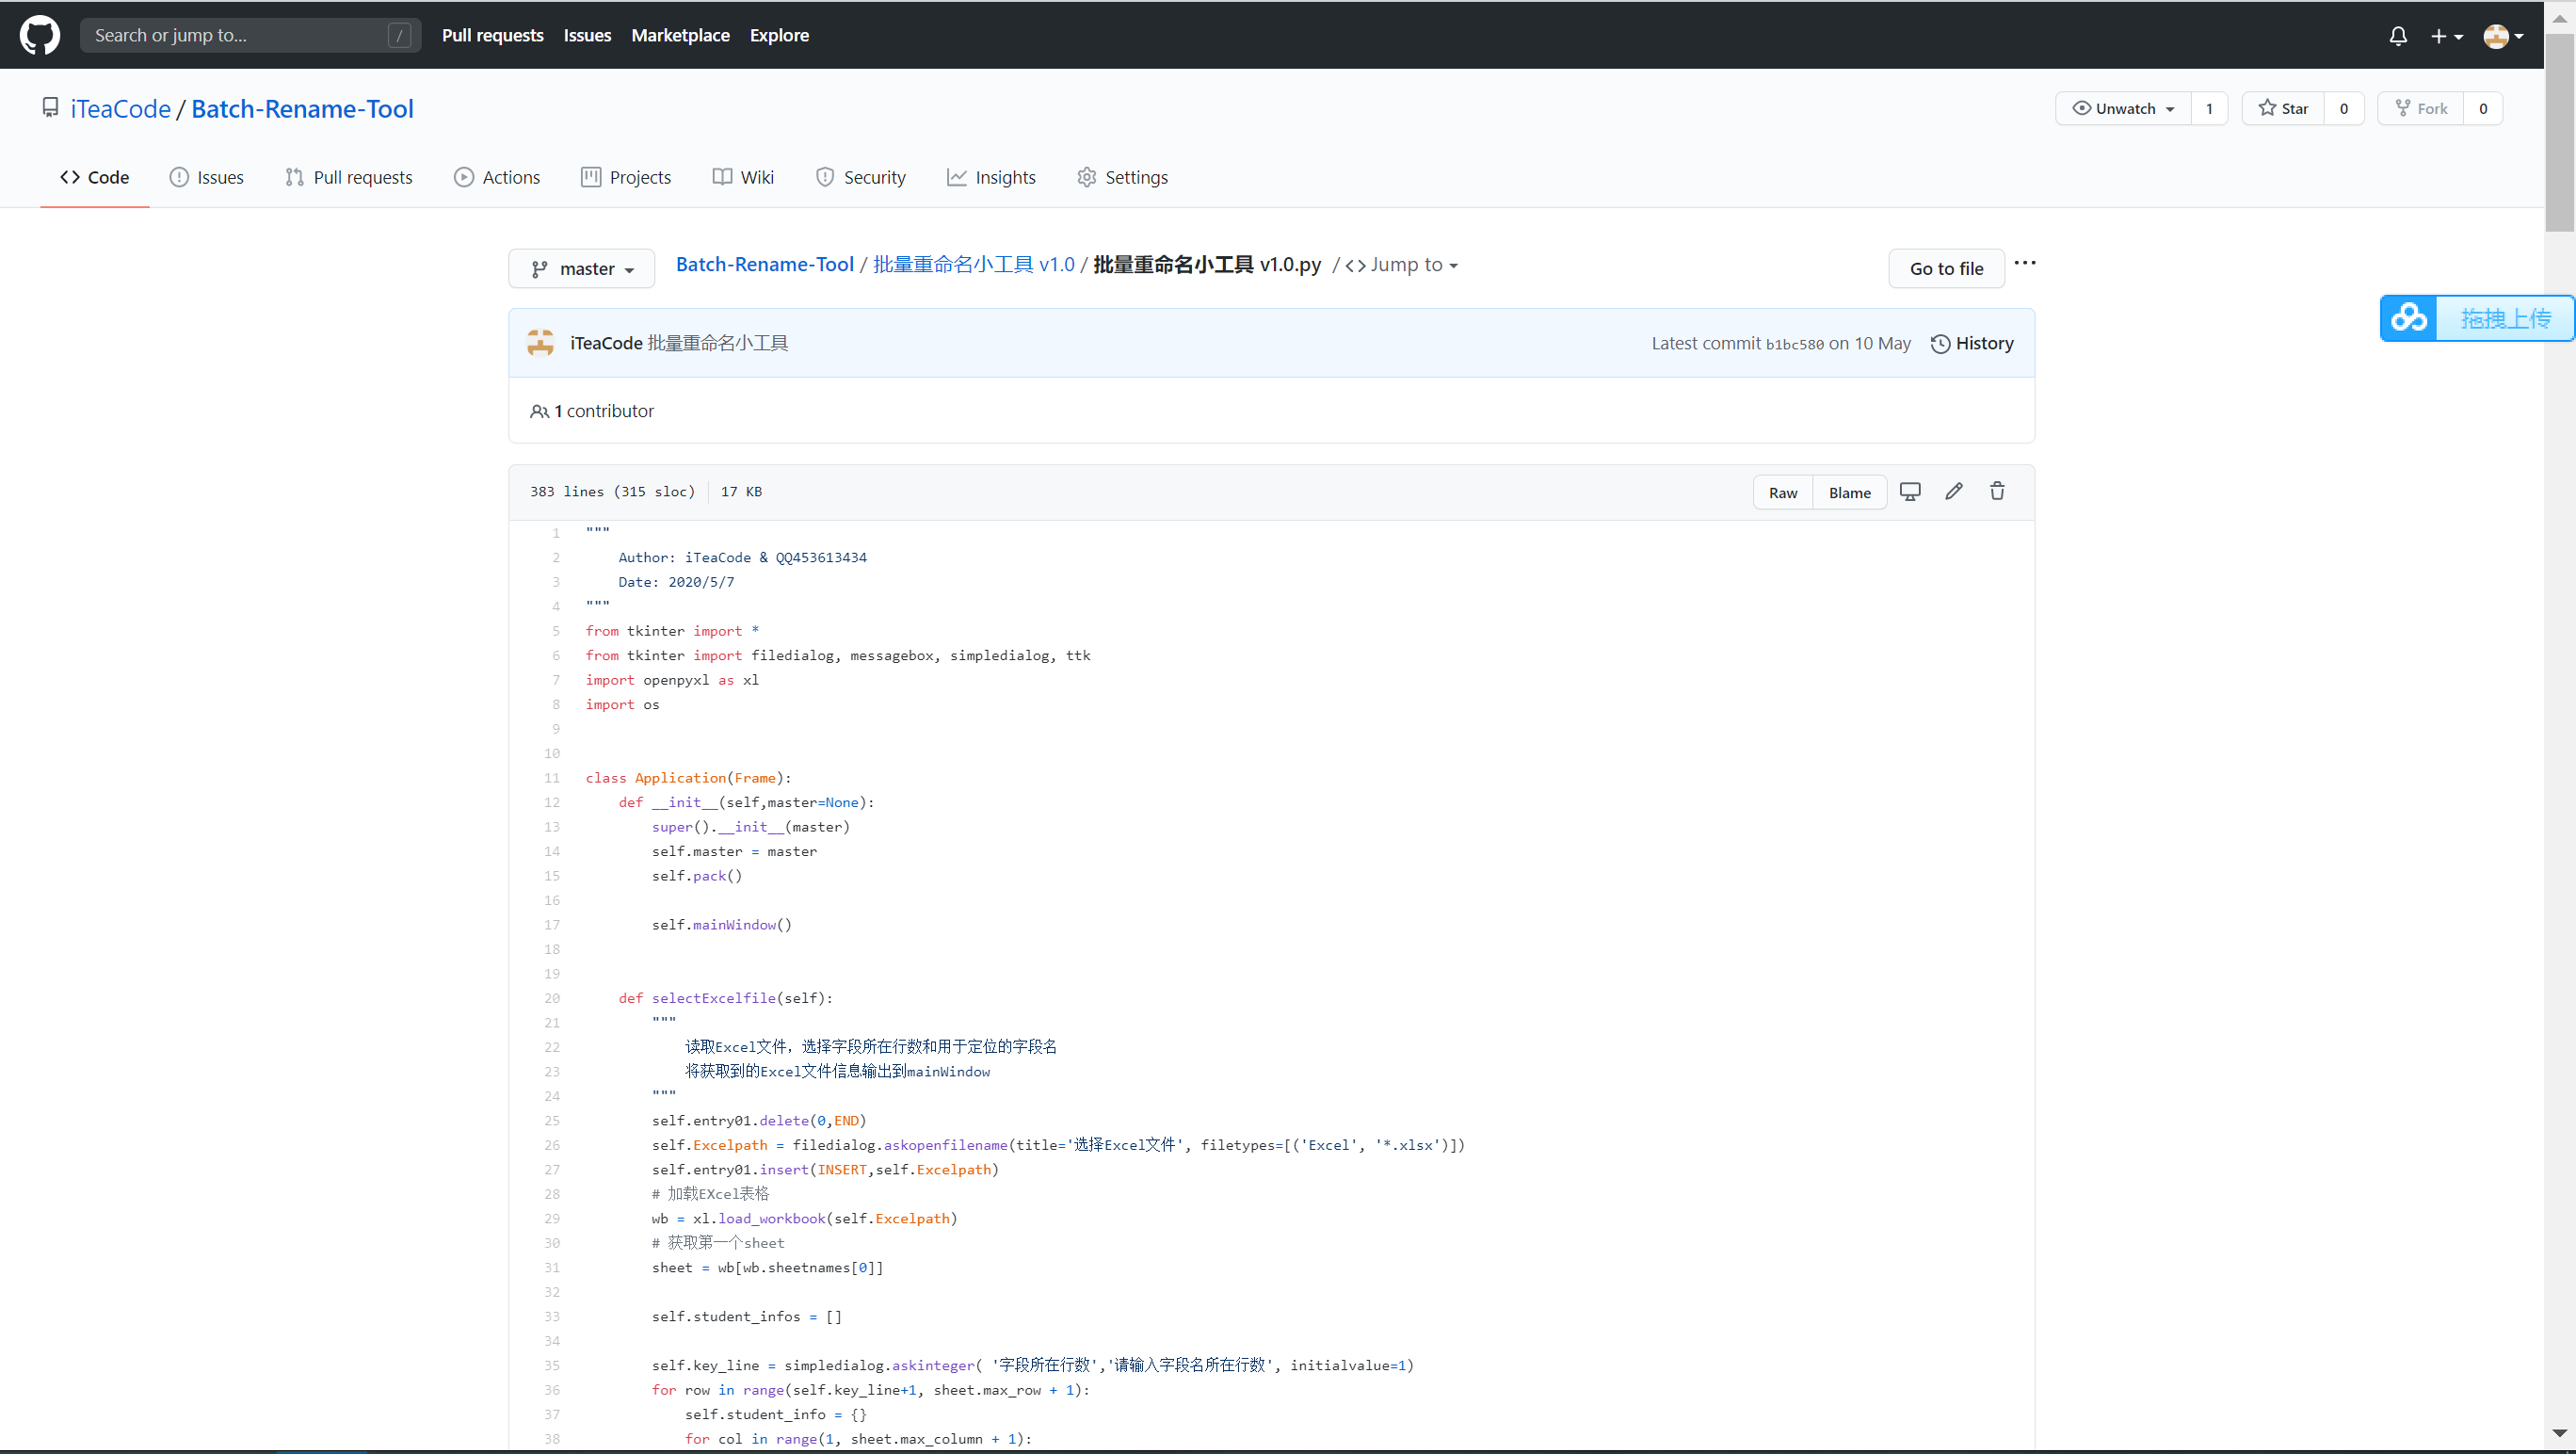
Task: Click the 批量重命名小工具 commit message
Action: (718, 343)
